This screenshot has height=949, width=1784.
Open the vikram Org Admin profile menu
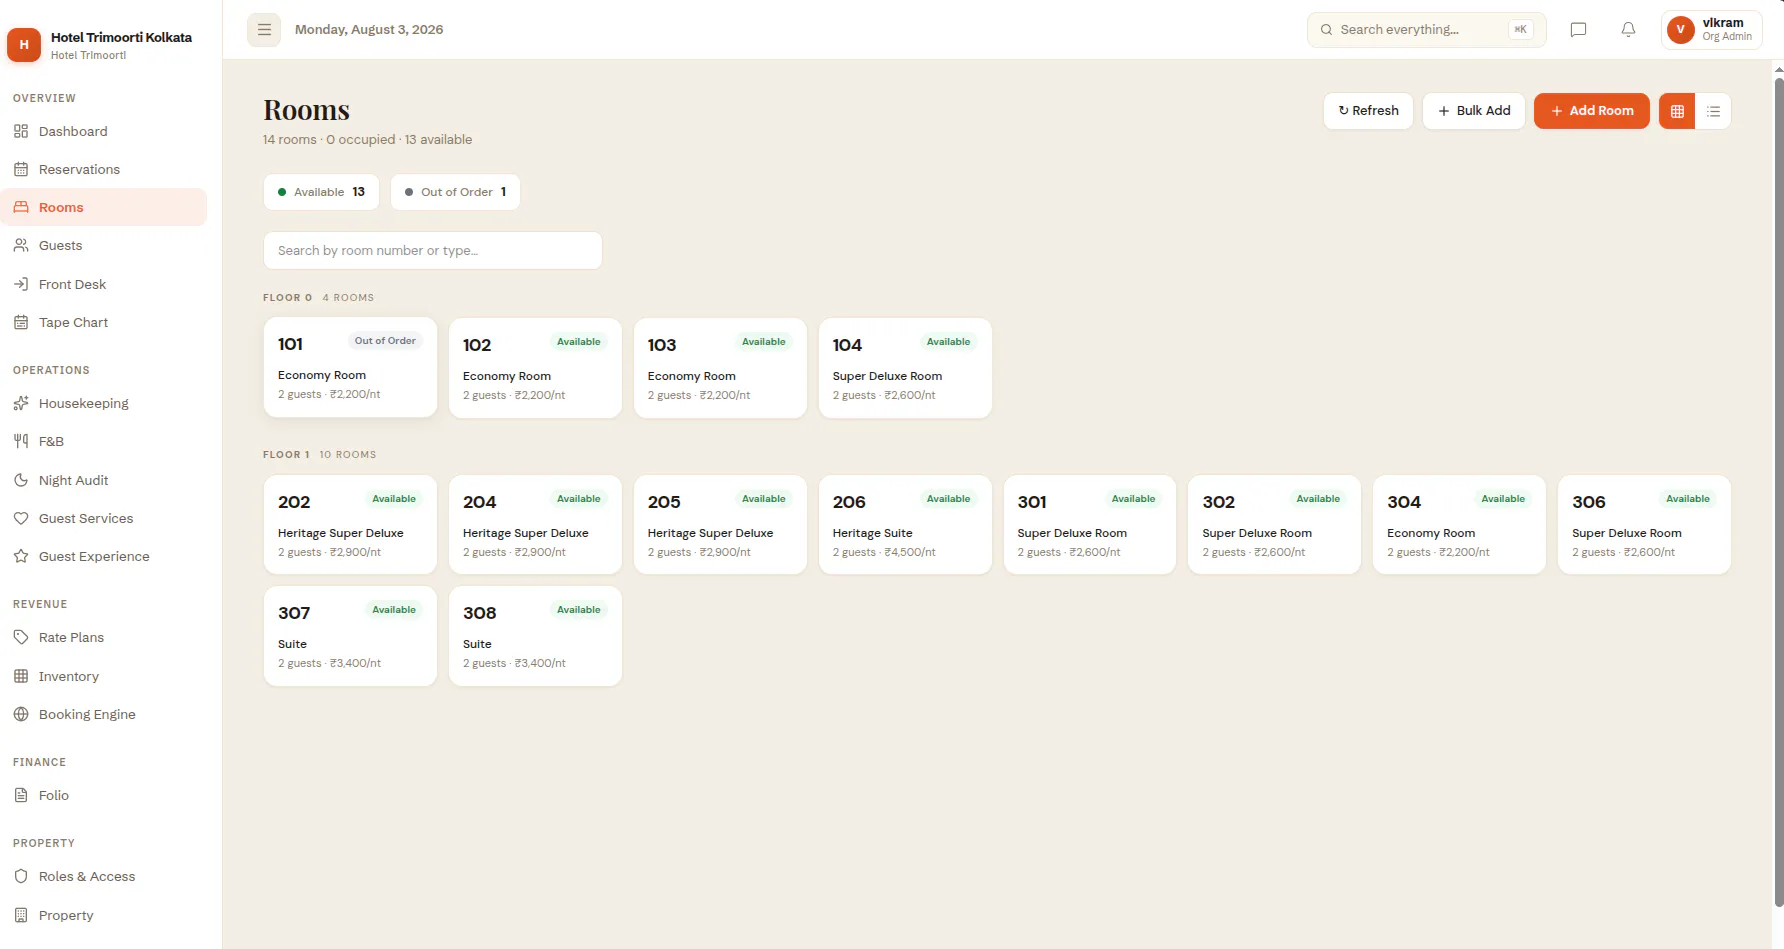click(1712, 30)
